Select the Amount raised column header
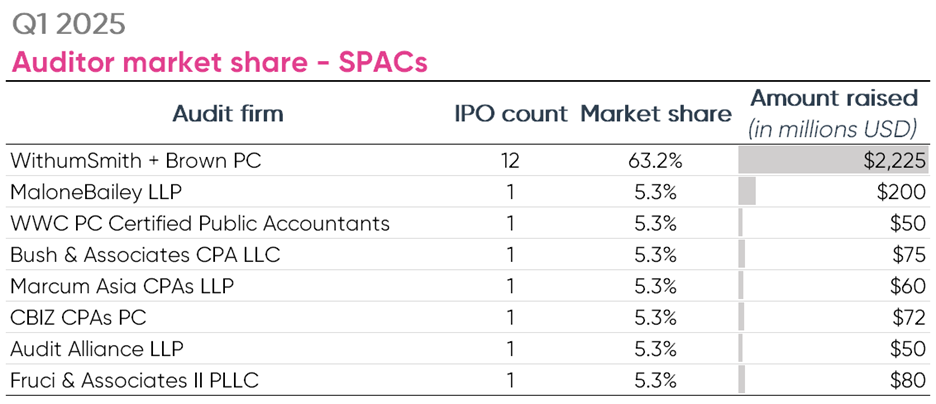The height and width of the screenshot is (404, 936). click(x=833, y=99)
